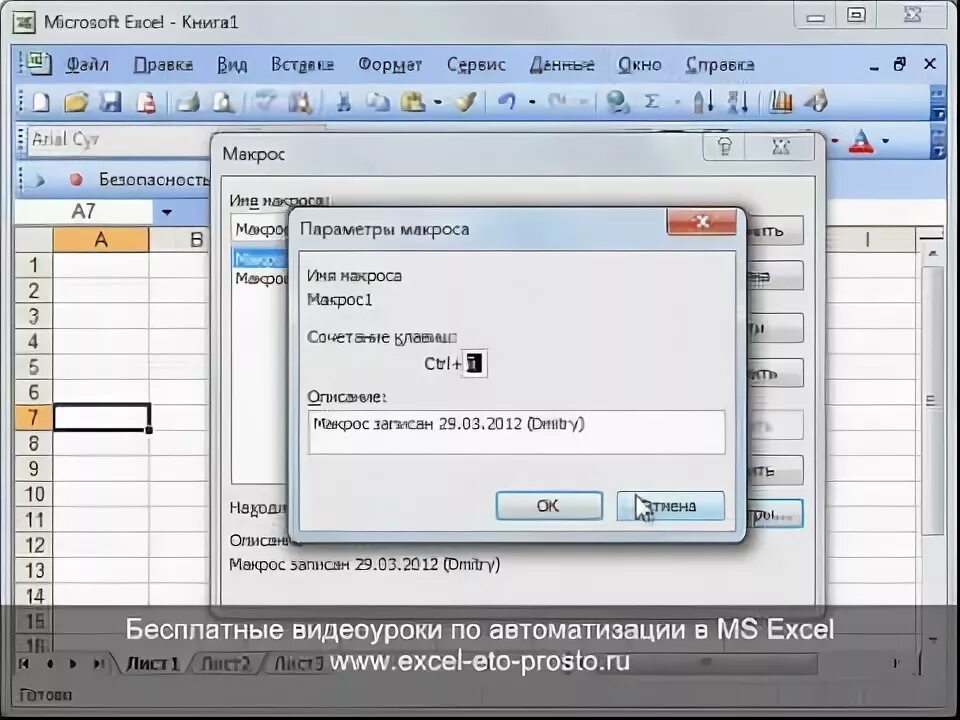Run the Spelling check icon
This screenshot has width=960, height=720.
pyautogui.click(x=266, y=102)
